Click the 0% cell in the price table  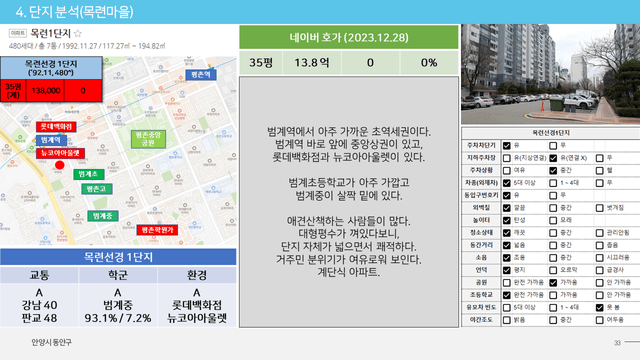[x=429, y=62]
